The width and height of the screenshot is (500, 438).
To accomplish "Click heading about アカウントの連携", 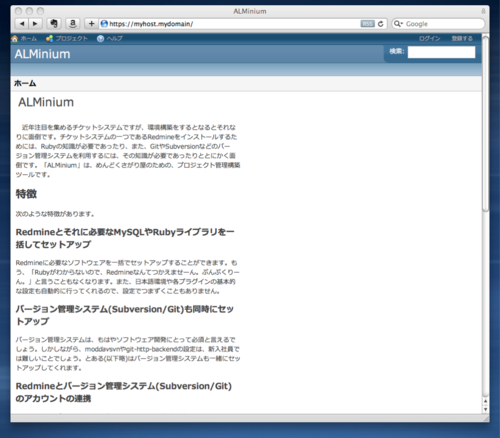I will click(124, 392).
